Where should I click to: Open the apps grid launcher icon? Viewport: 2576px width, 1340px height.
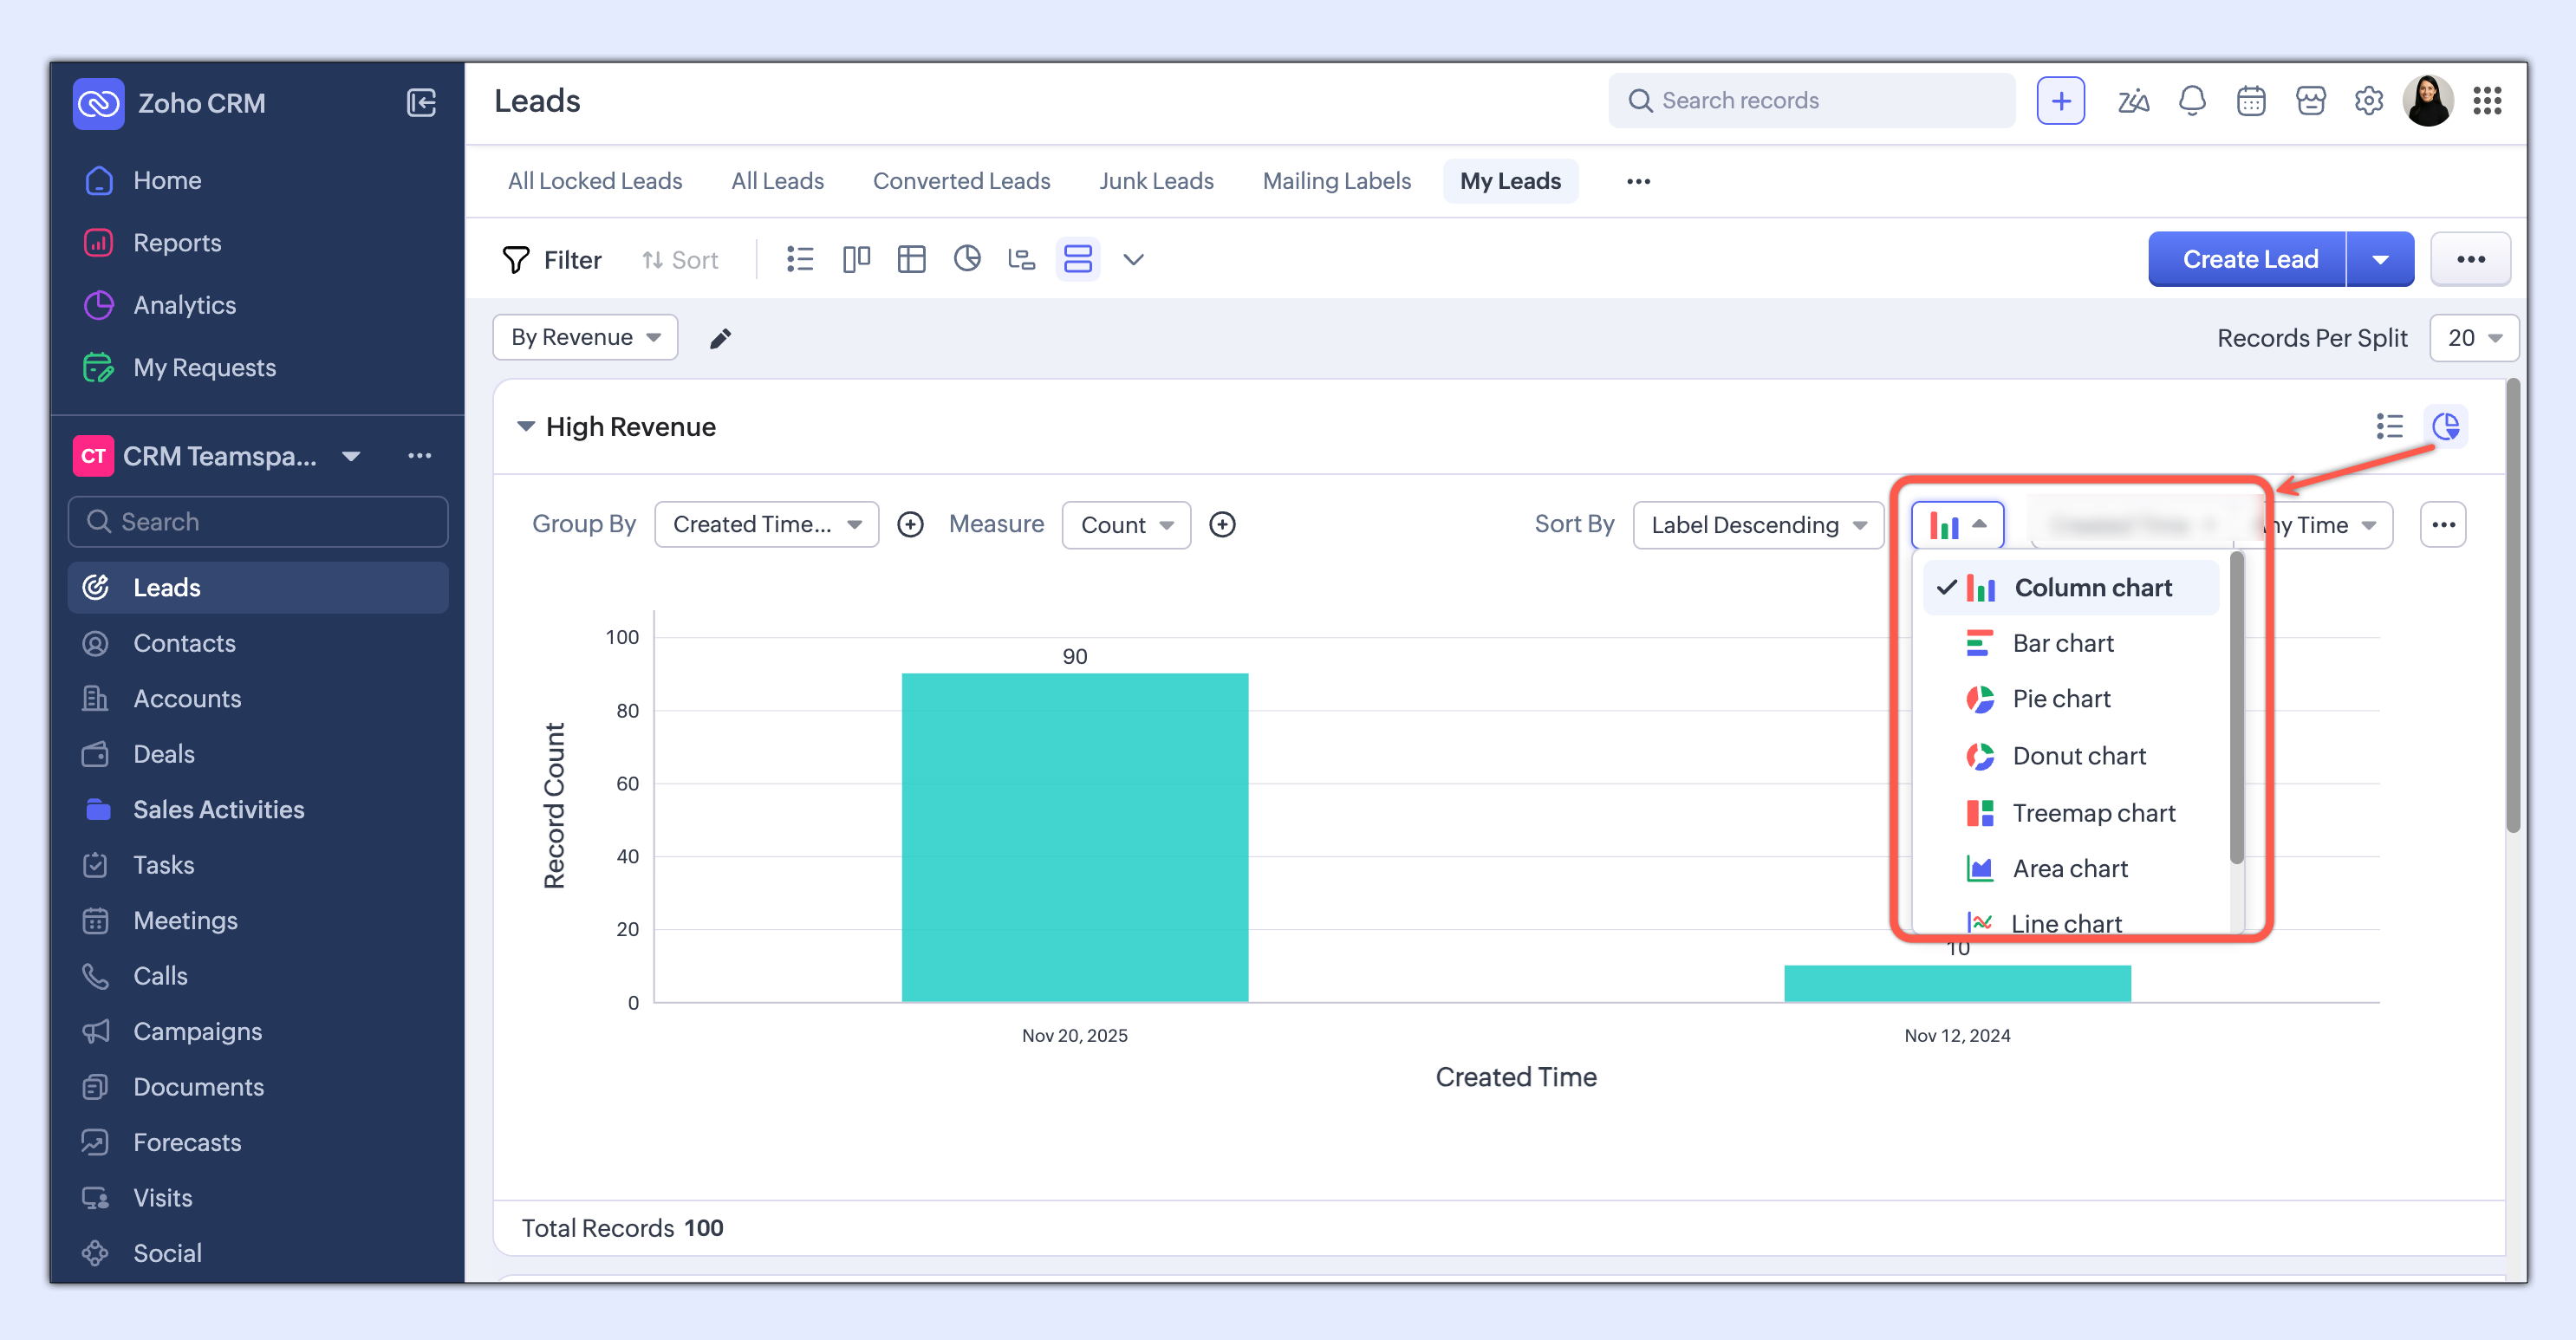click(2486, 101)
